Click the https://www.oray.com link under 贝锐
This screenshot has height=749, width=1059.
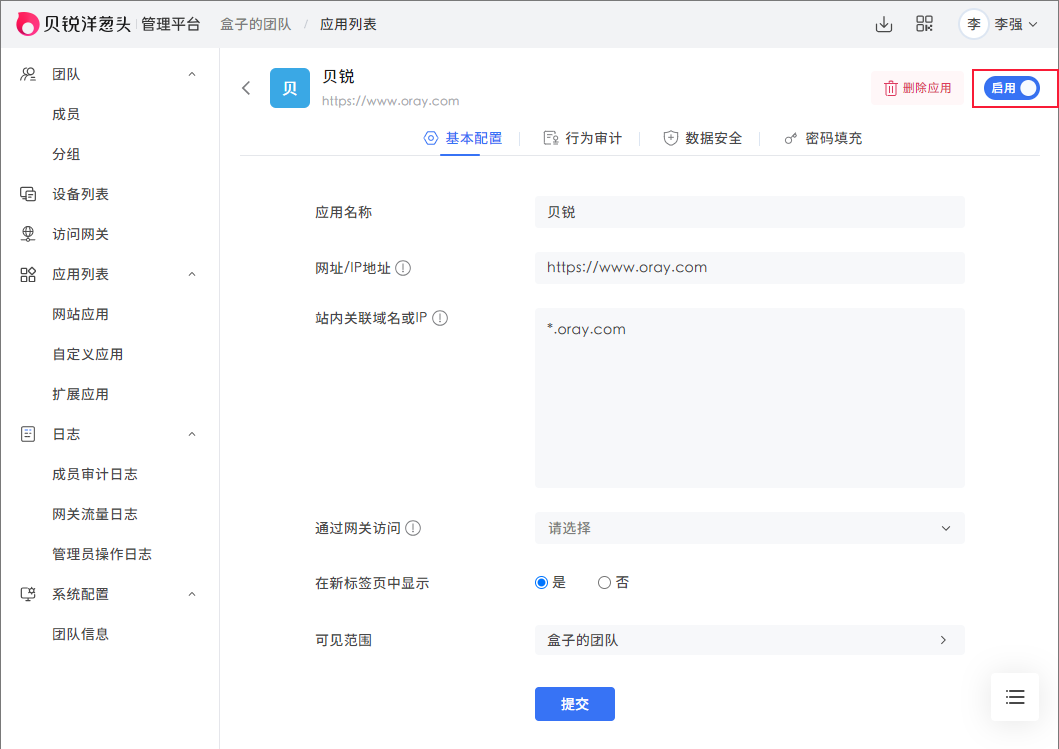tap(390, 101)
